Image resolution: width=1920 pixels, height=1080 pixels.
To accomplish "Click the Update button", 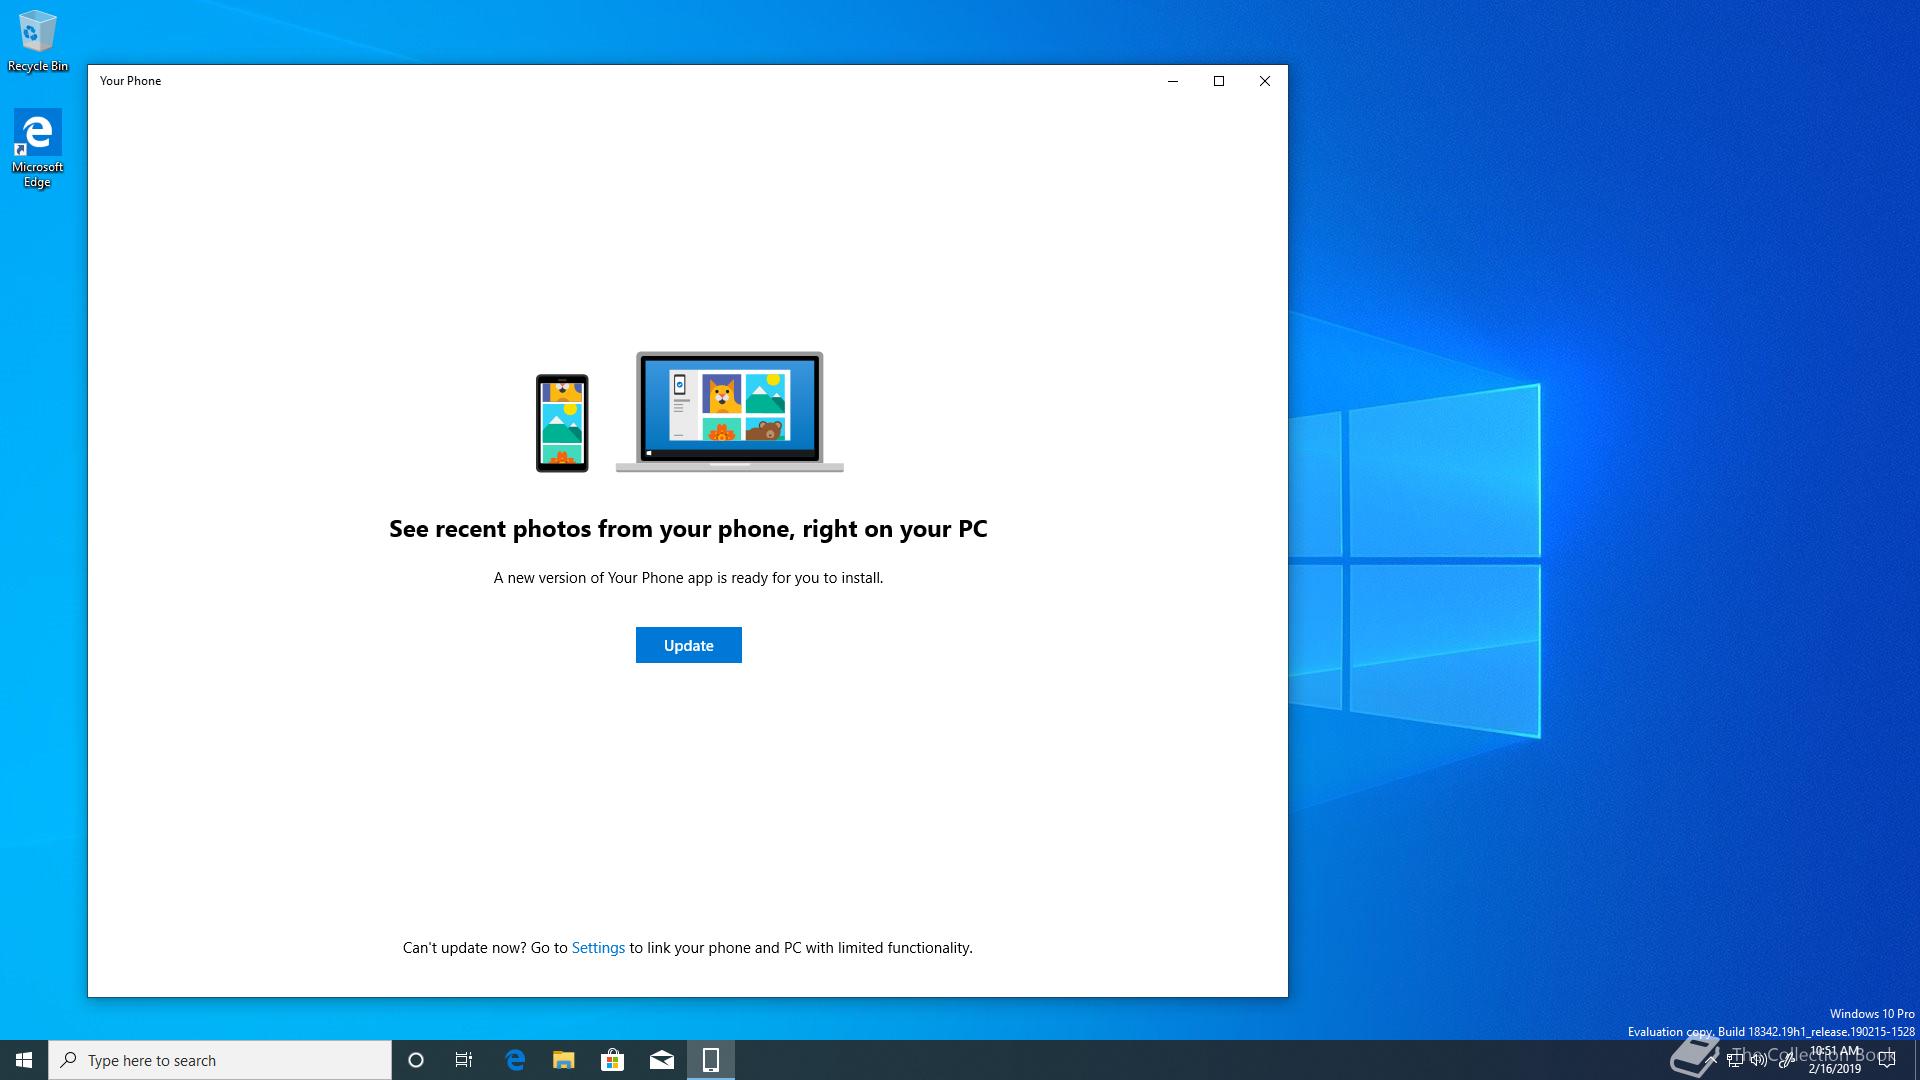I will (688, 645).
